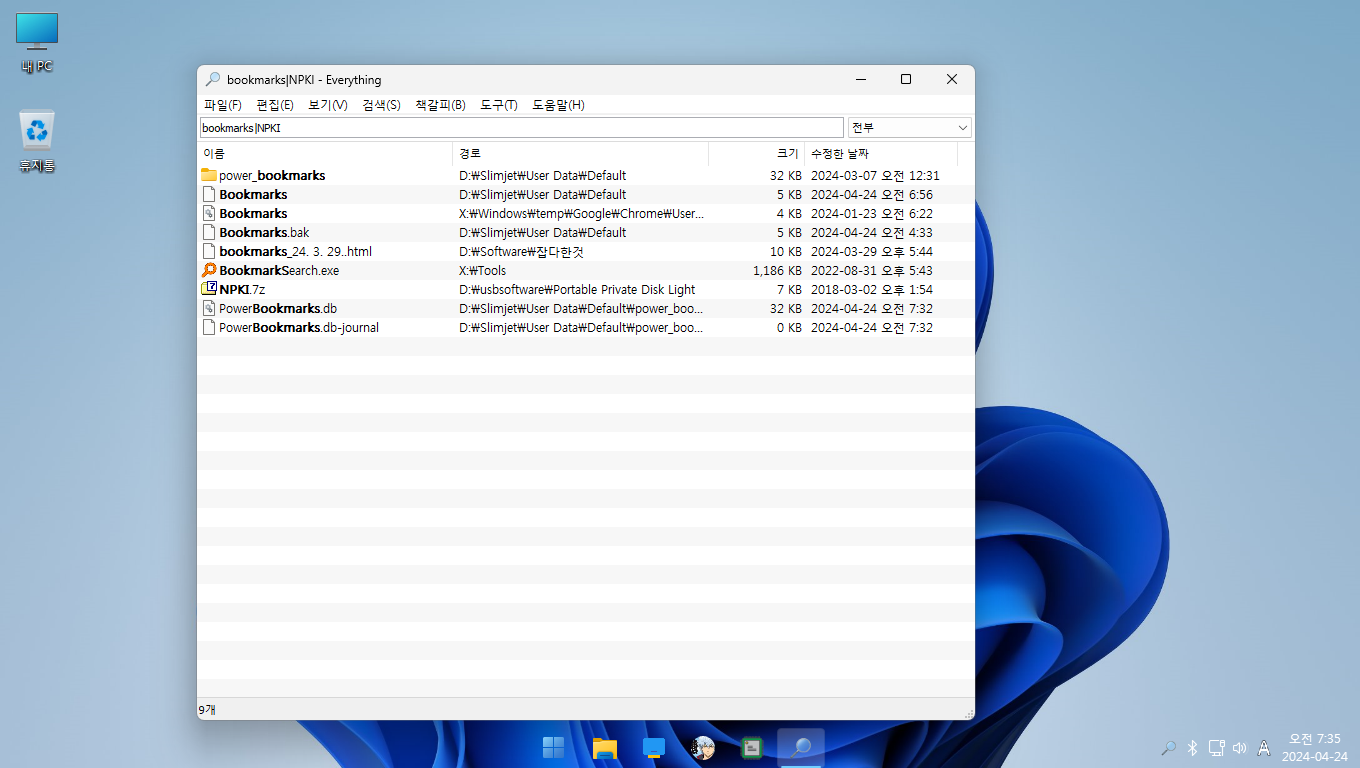Click the NPKI.7z archive icon
The height and width of the screenshot is (768, 1360).
pyautogui.click(x=209, y=289)
